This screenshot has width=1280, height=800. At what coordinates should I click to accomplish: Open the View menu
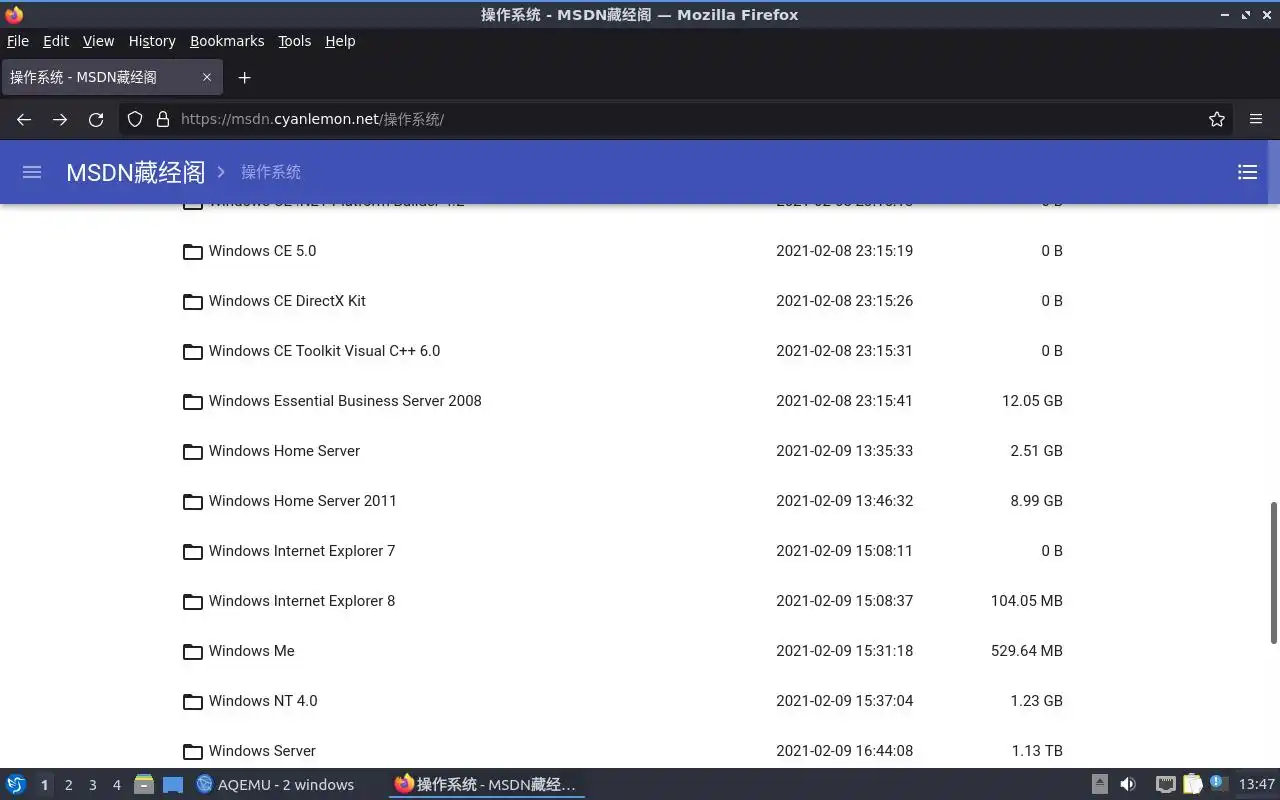[98, 41]
